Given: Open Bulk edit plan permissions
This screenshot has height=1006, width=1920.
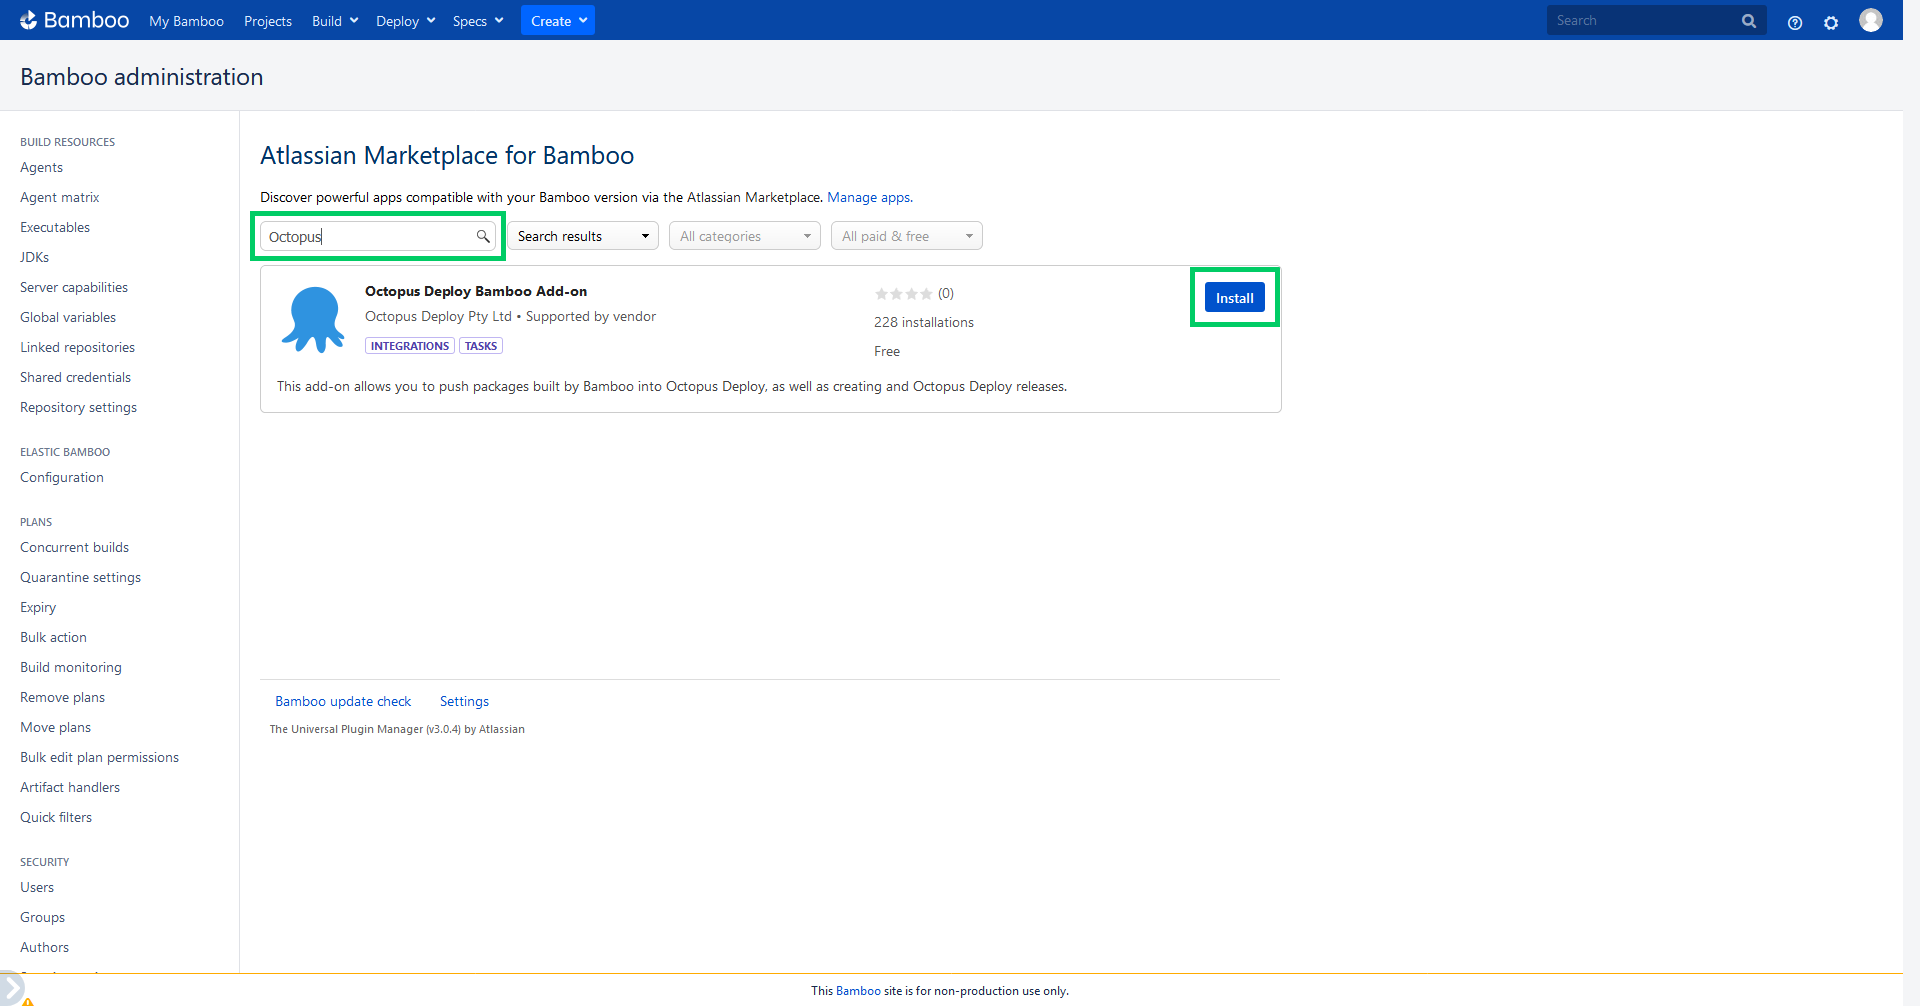Looking at the screenshot, I should (99, 757).
